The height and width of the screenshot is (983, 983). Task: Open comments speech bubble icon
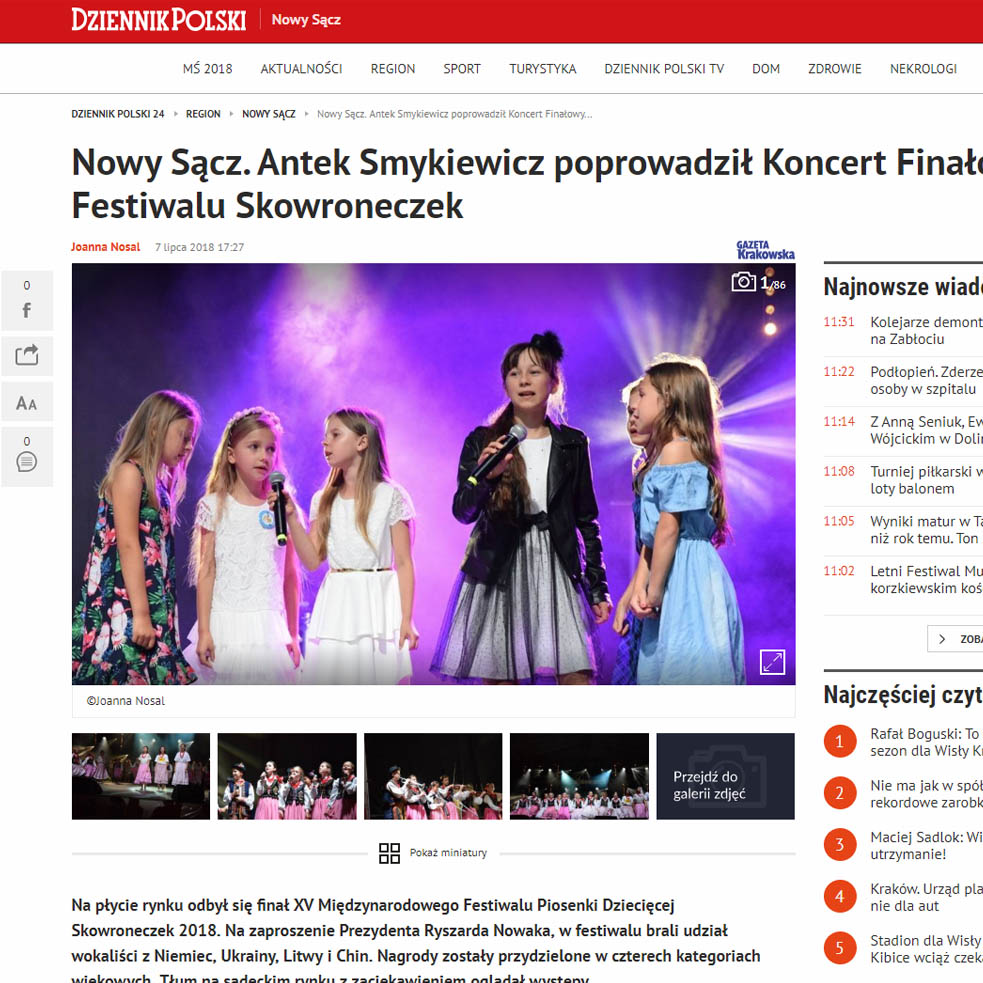[x=26, y=456]
